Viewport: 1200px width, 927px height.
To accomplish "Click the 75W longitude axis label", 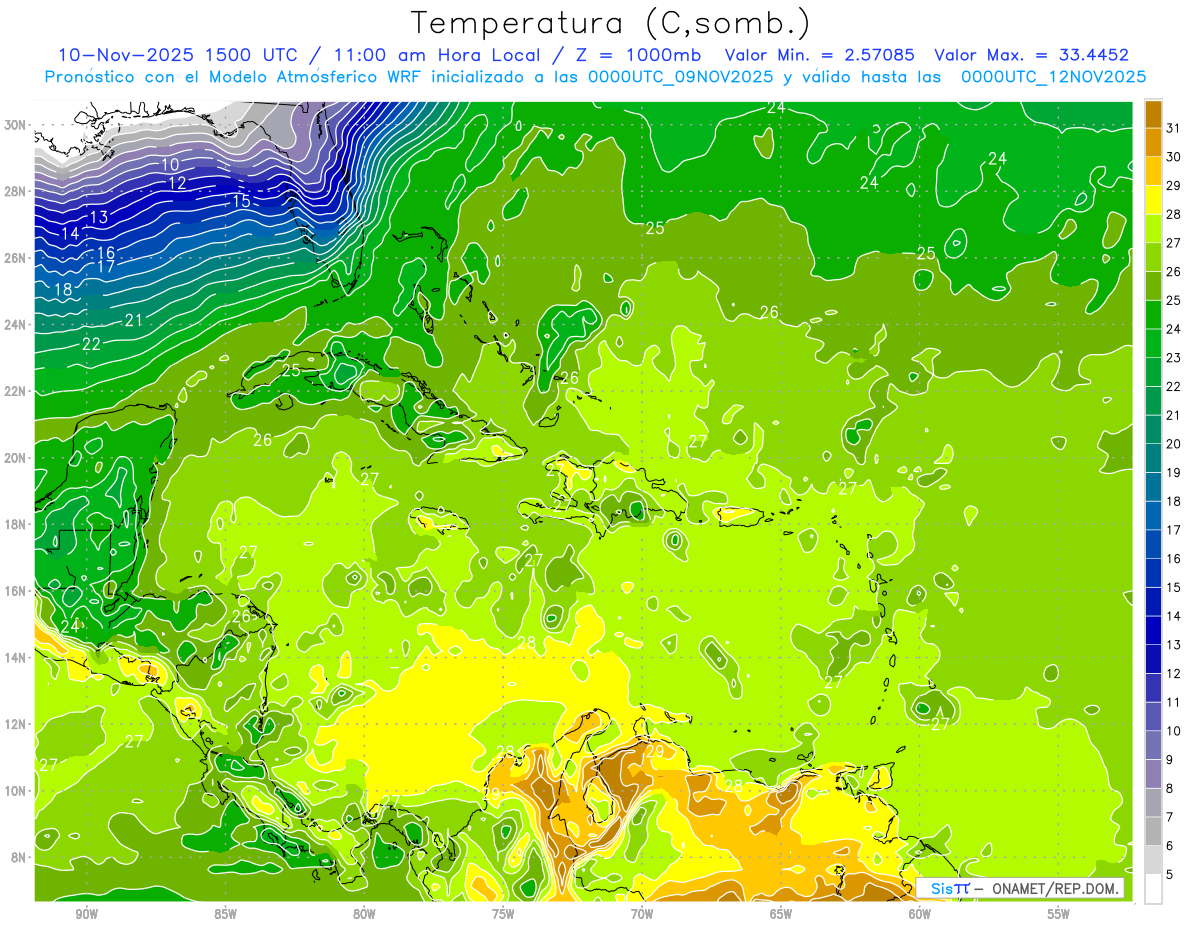I will tap(503, 915).
